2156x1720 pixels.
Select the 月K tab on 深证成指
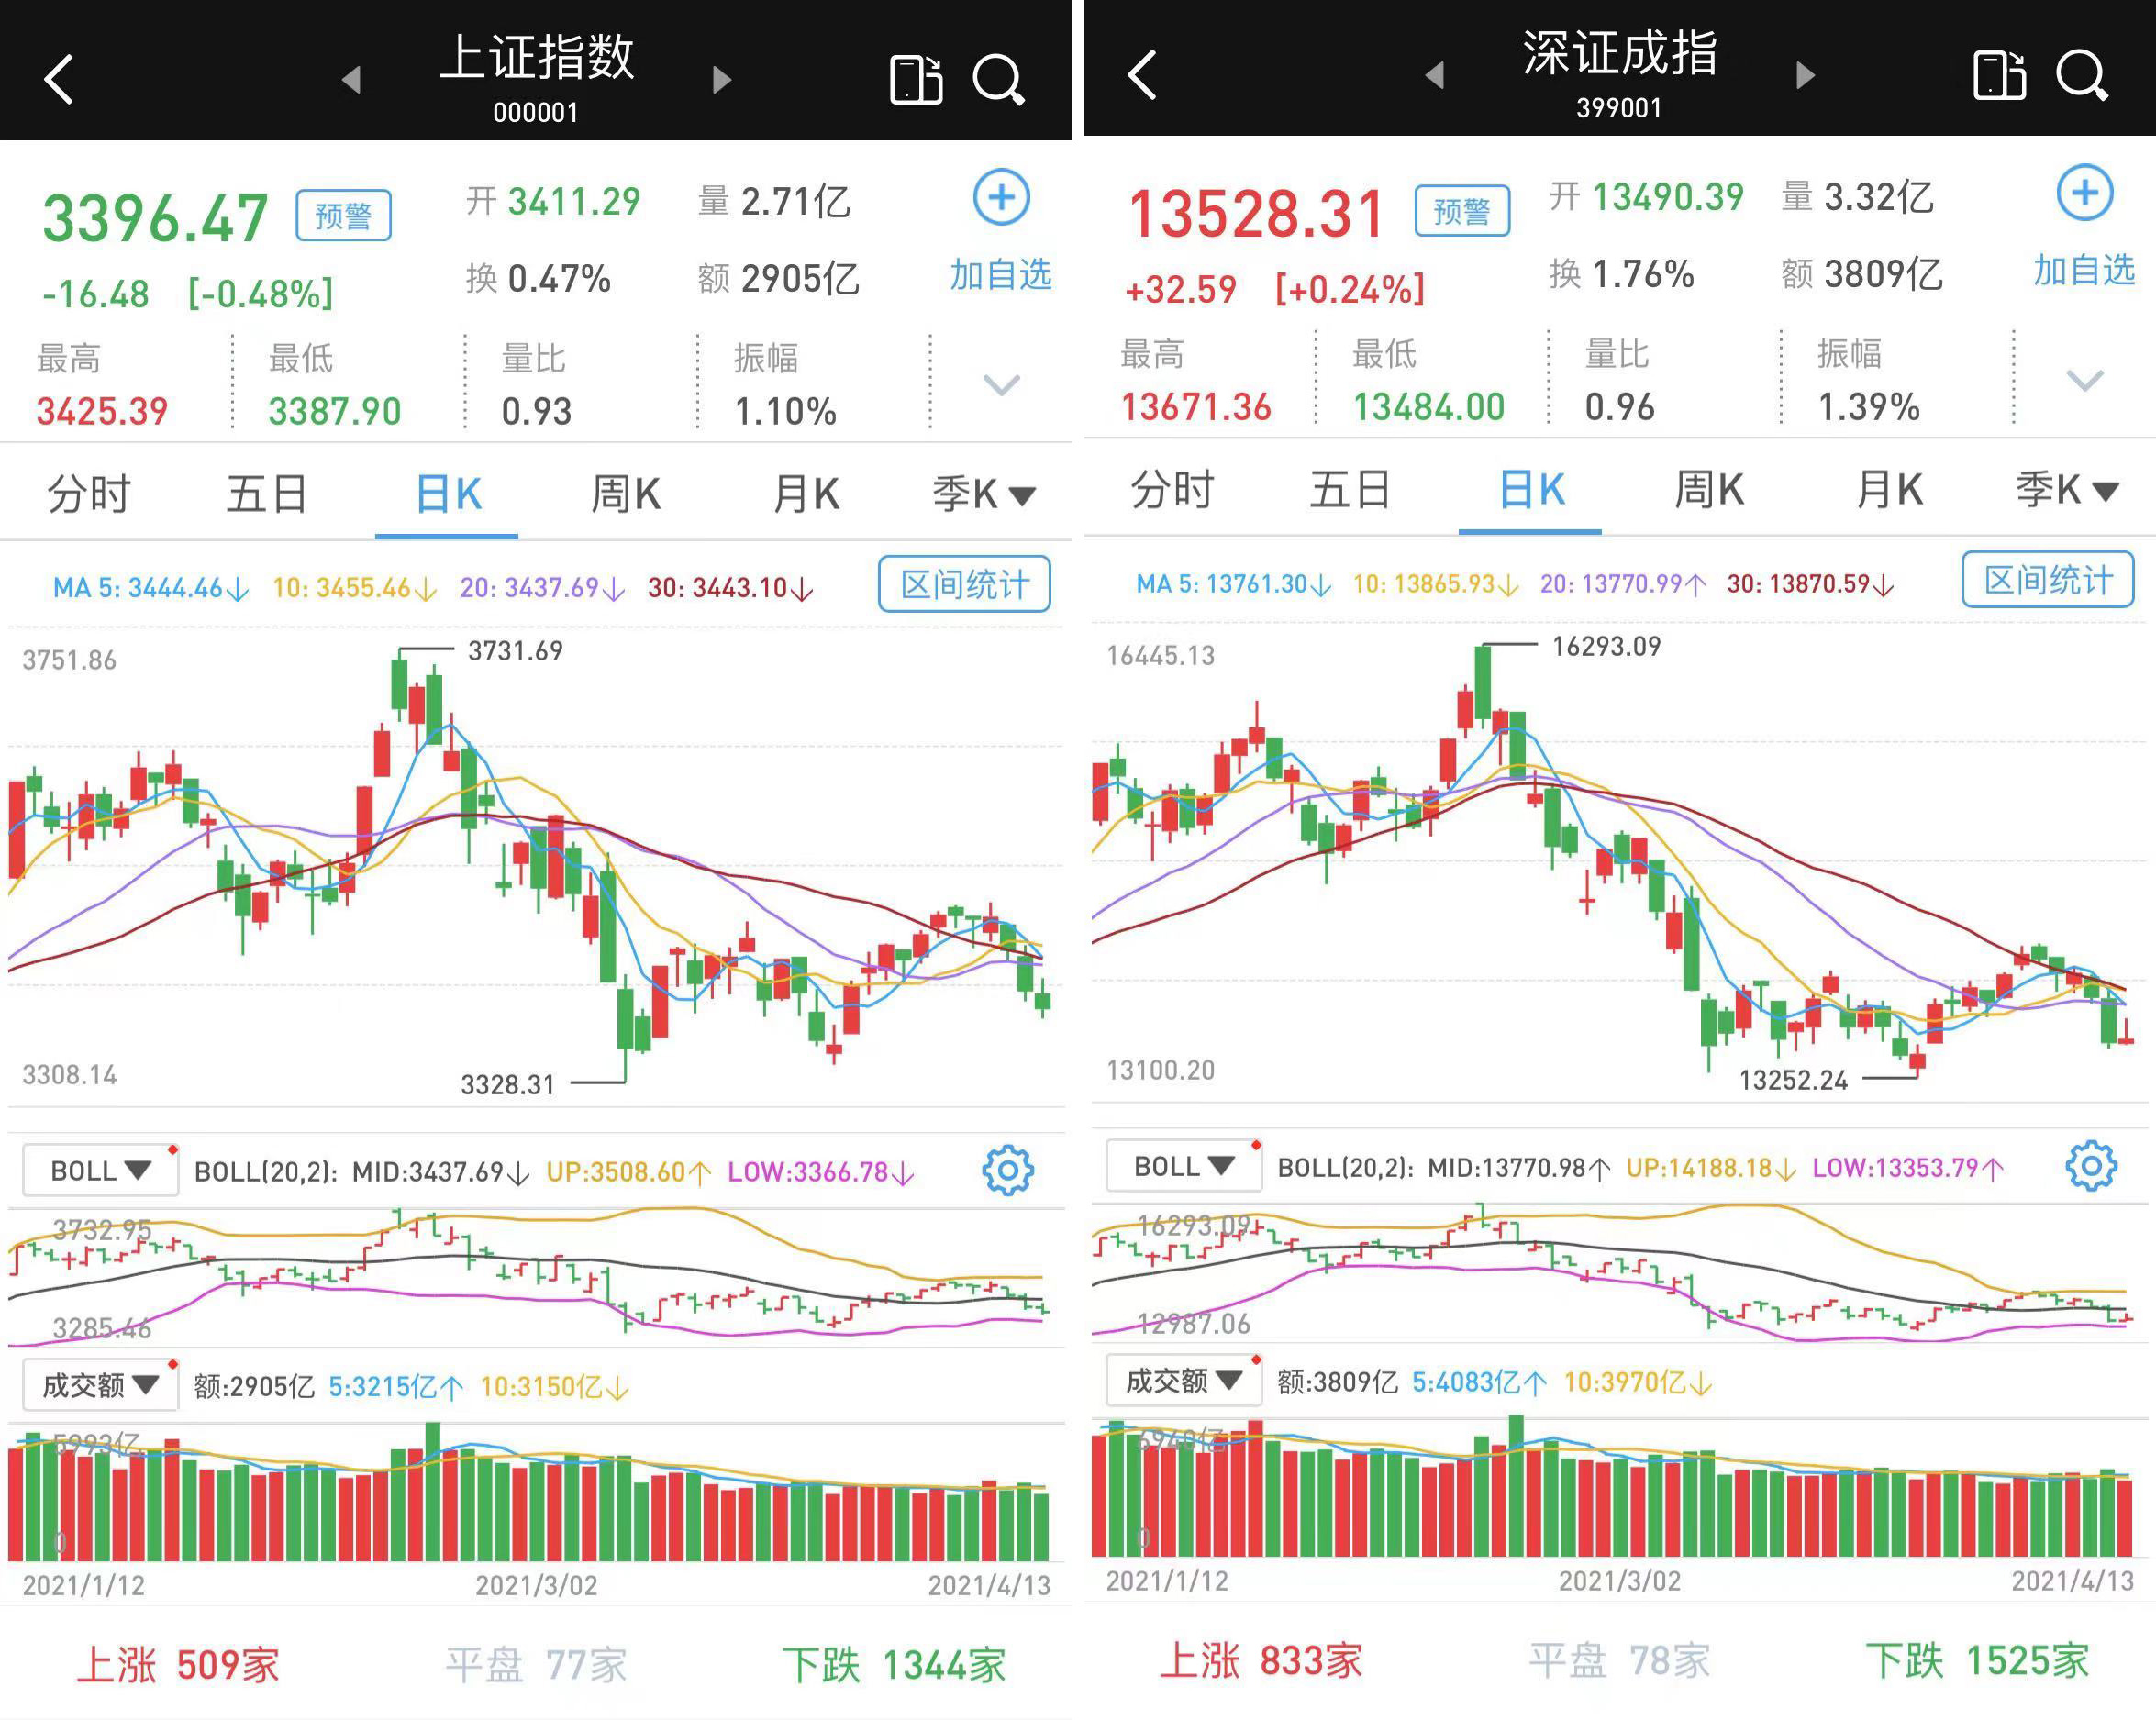click(x=1888, y=490)
